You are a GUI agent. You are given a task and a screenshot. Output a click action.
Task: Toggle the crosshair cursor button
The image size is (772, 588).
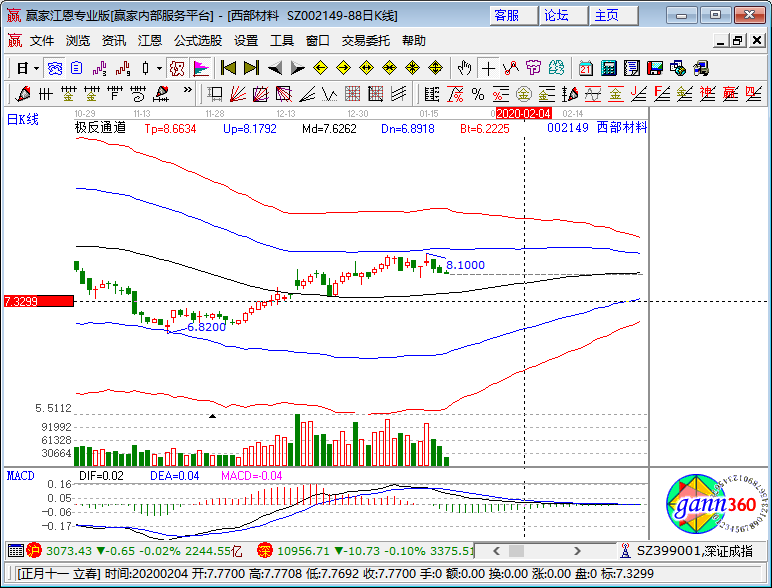(488, 68)
